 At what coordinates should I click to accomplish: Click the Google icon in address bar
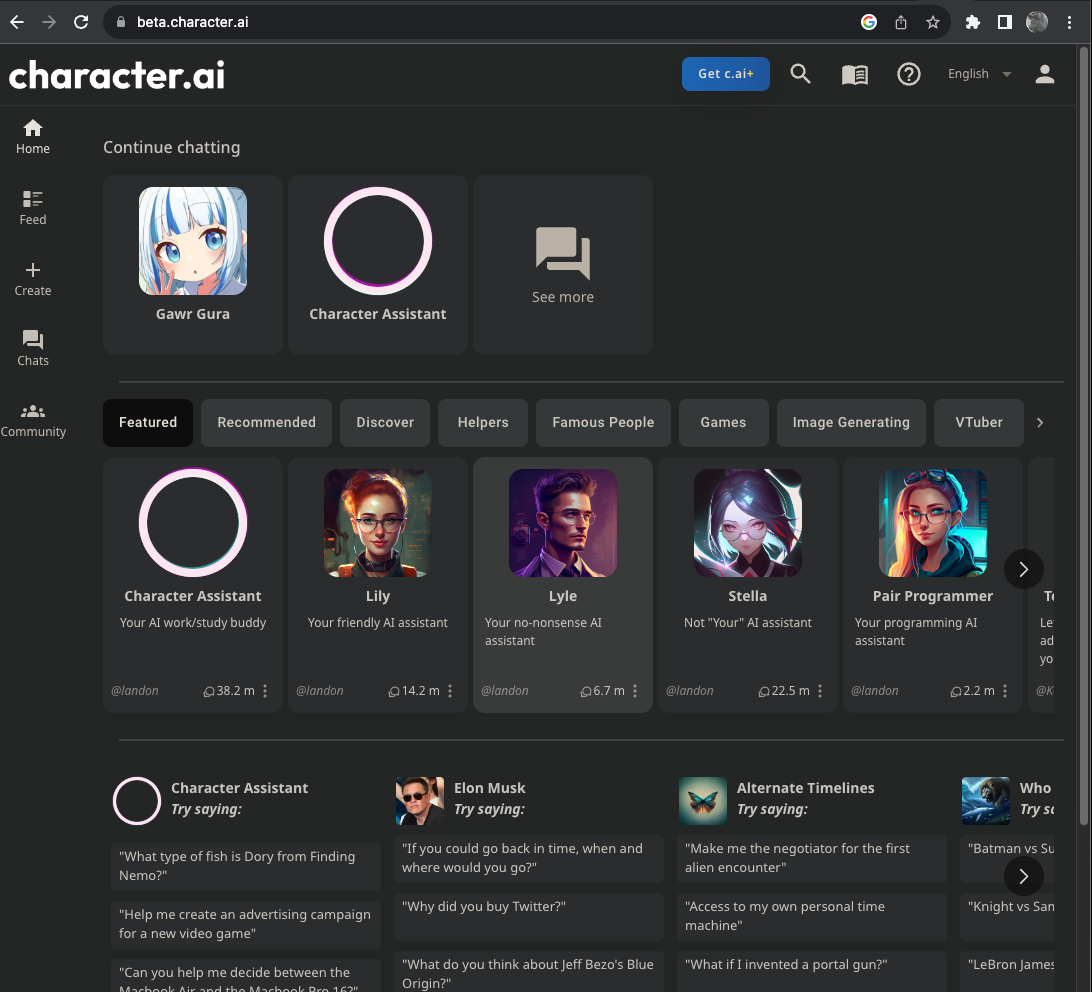coord(868,22)
